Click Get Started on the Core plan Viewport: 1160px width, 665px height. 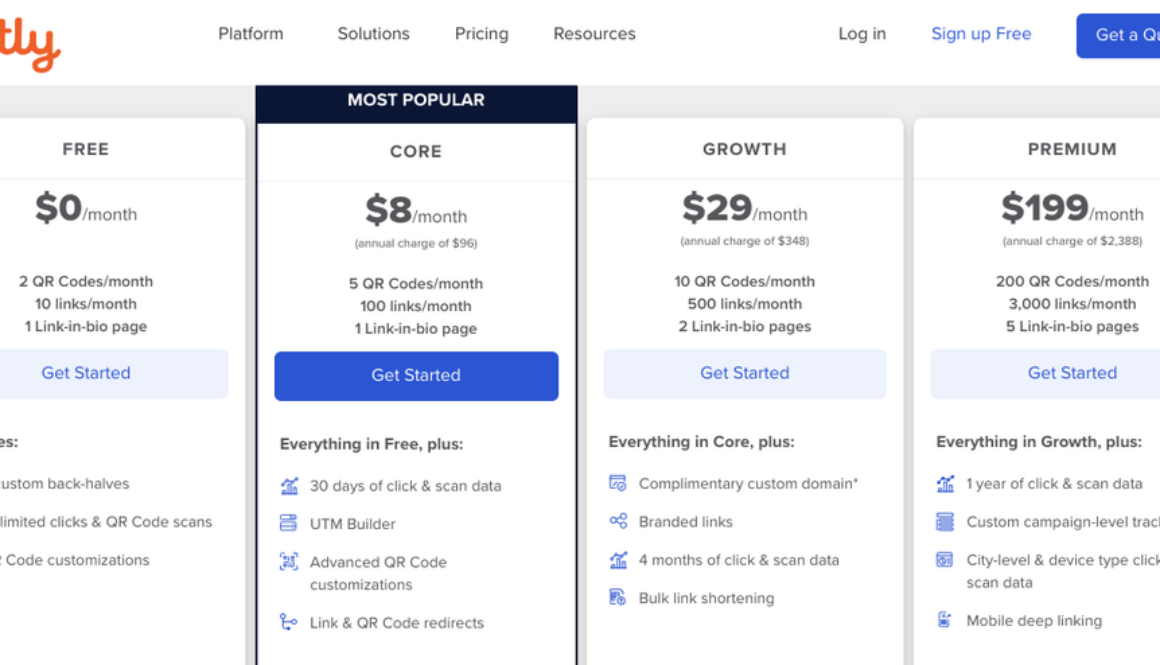tap(416, 375)
